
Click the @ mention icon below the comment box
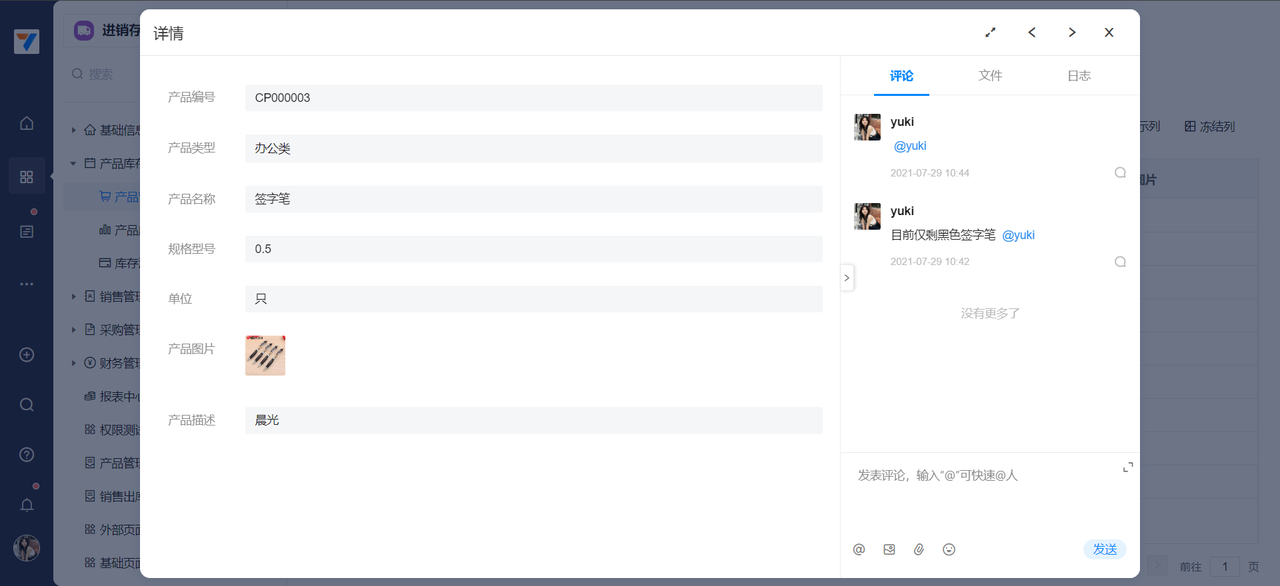point(859,549)
